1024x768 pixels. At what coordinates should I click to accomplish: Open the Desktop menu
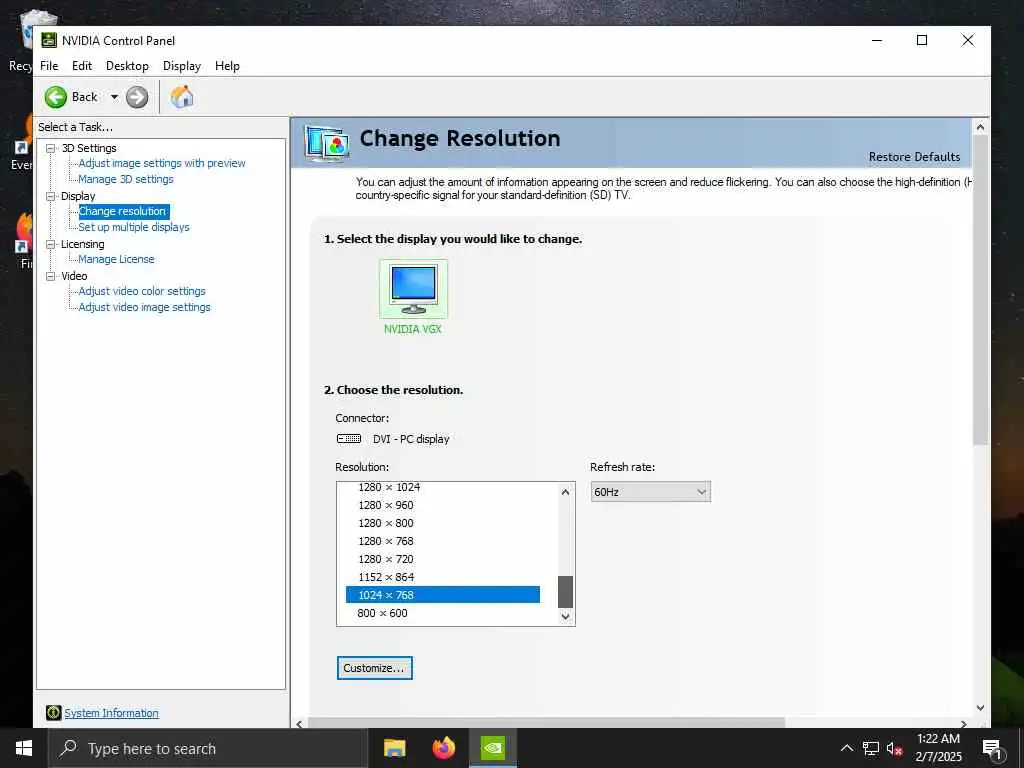pos(127,66)
